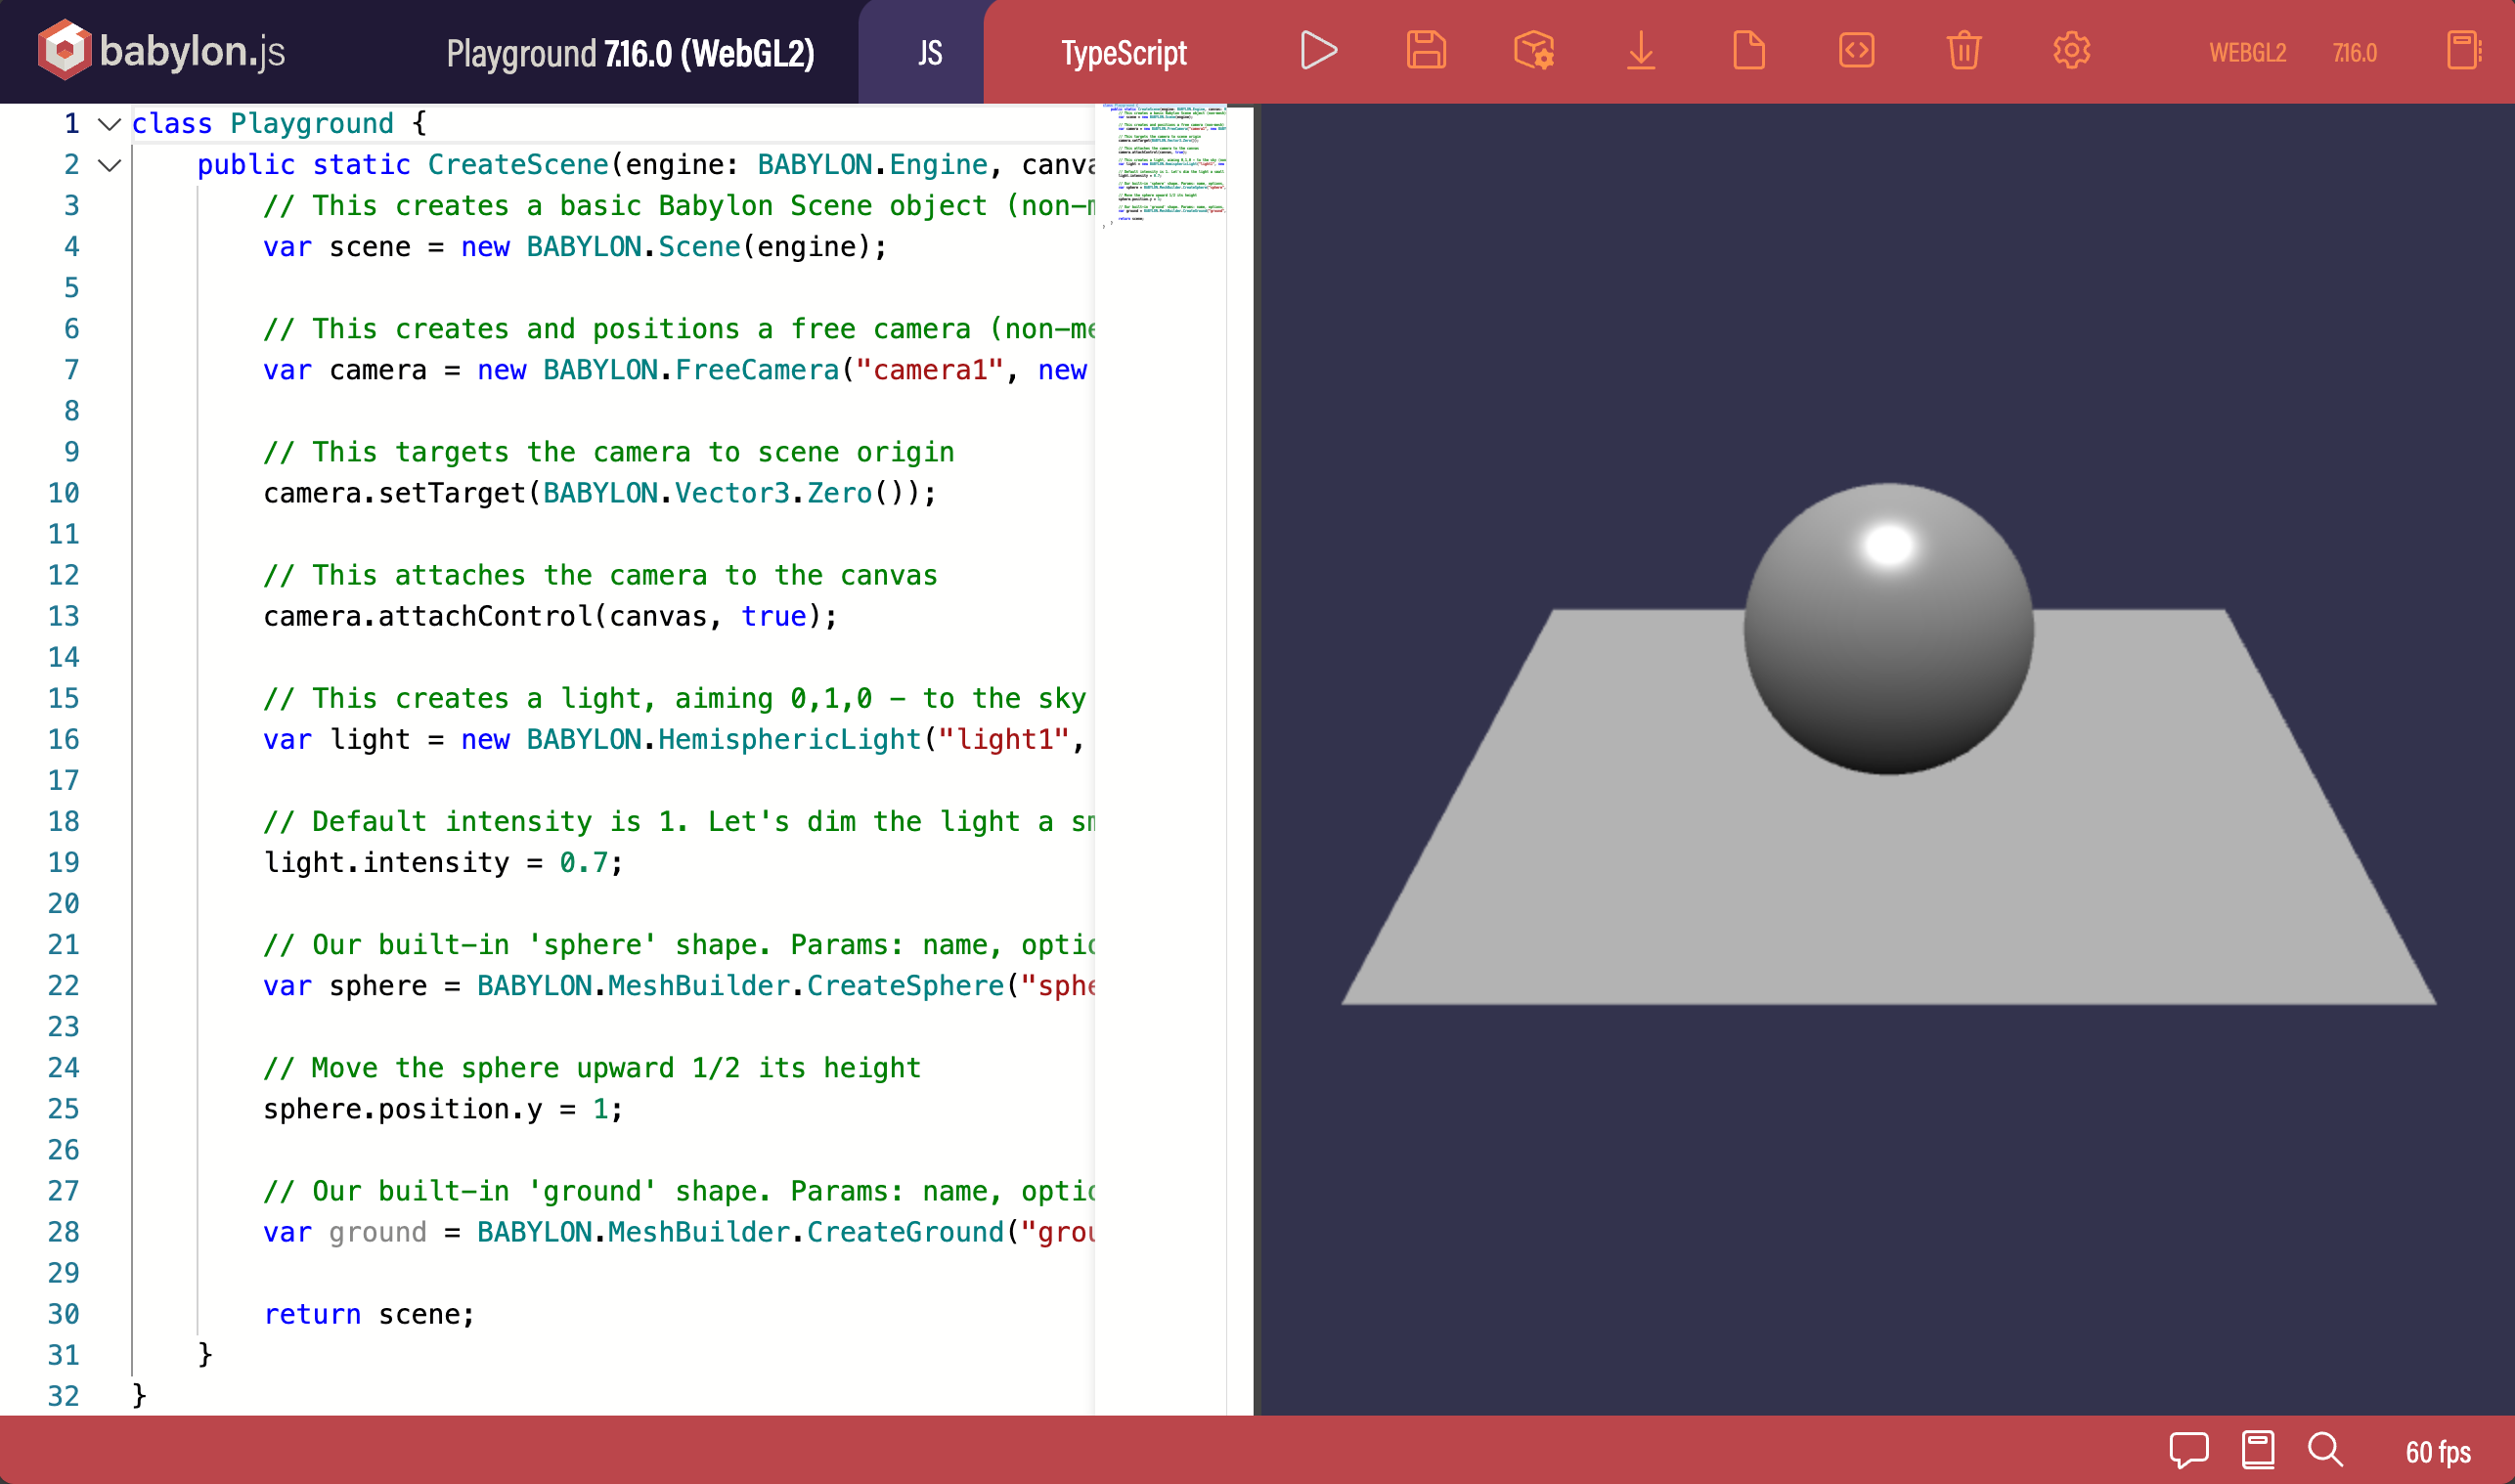Screen dimensions: 2515x1484
Task: Click line number 19 in the gutter
Action: pos(64,862)
